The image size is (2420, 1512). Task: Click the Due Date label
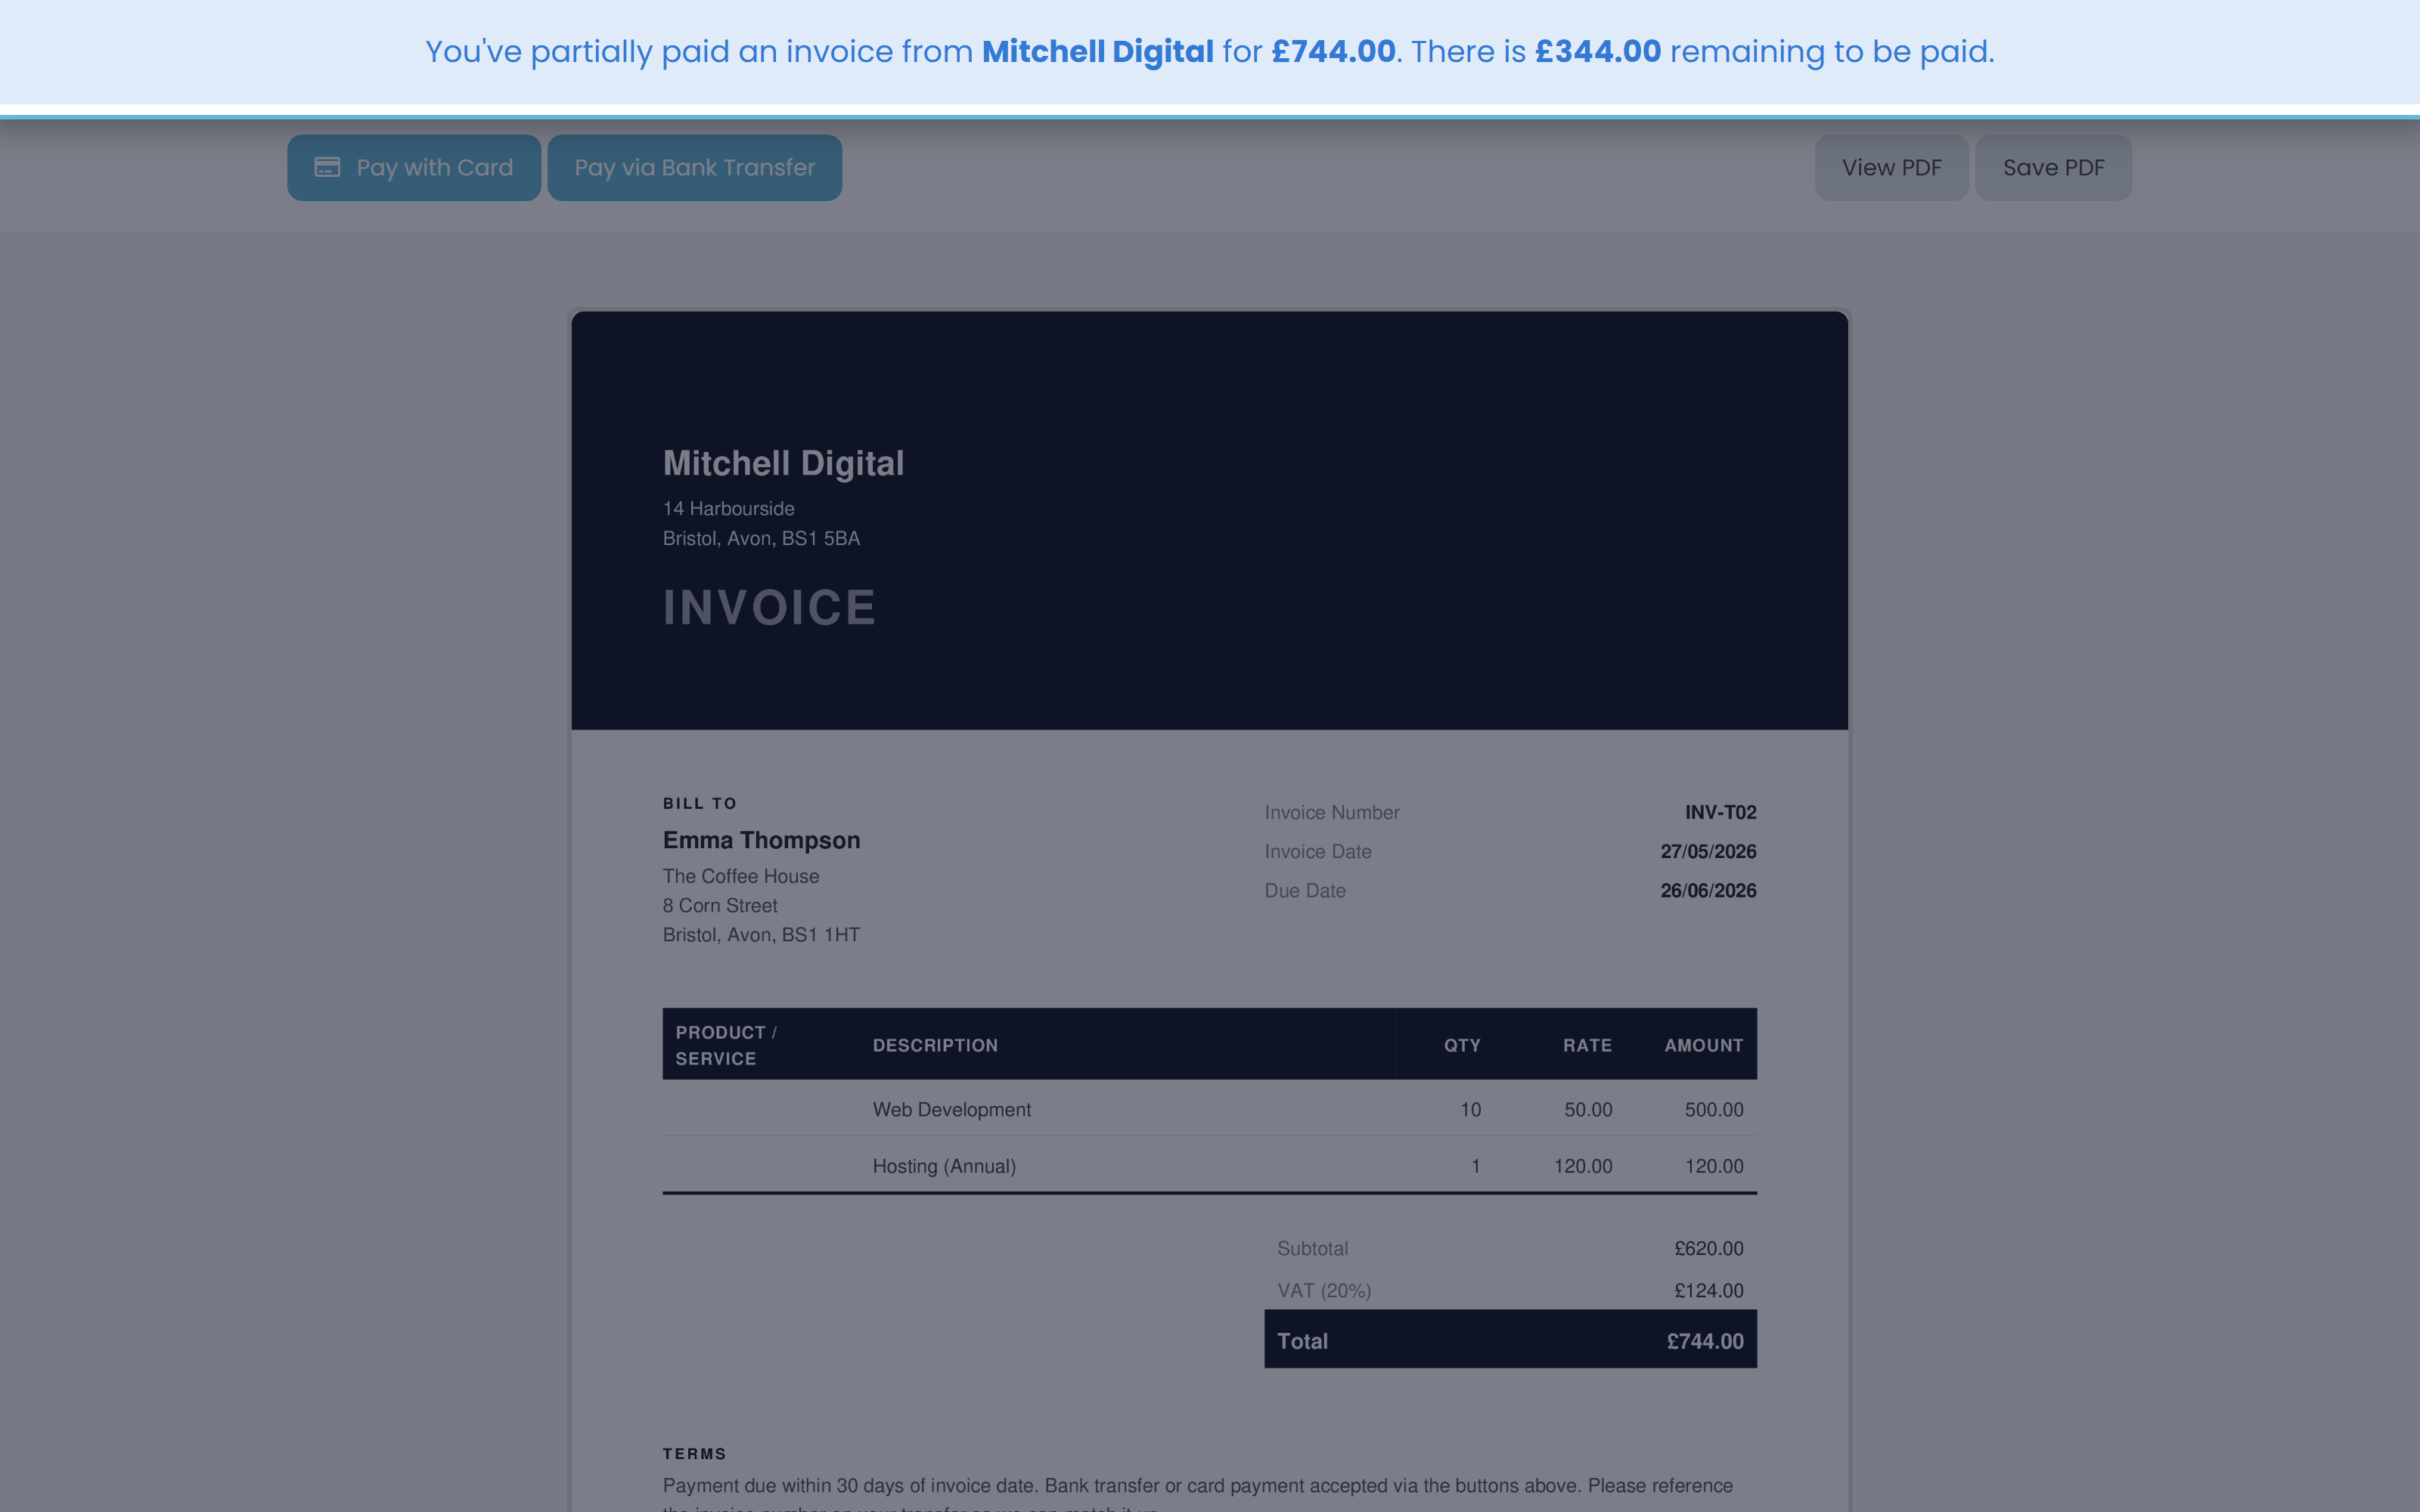[1304, 891]
